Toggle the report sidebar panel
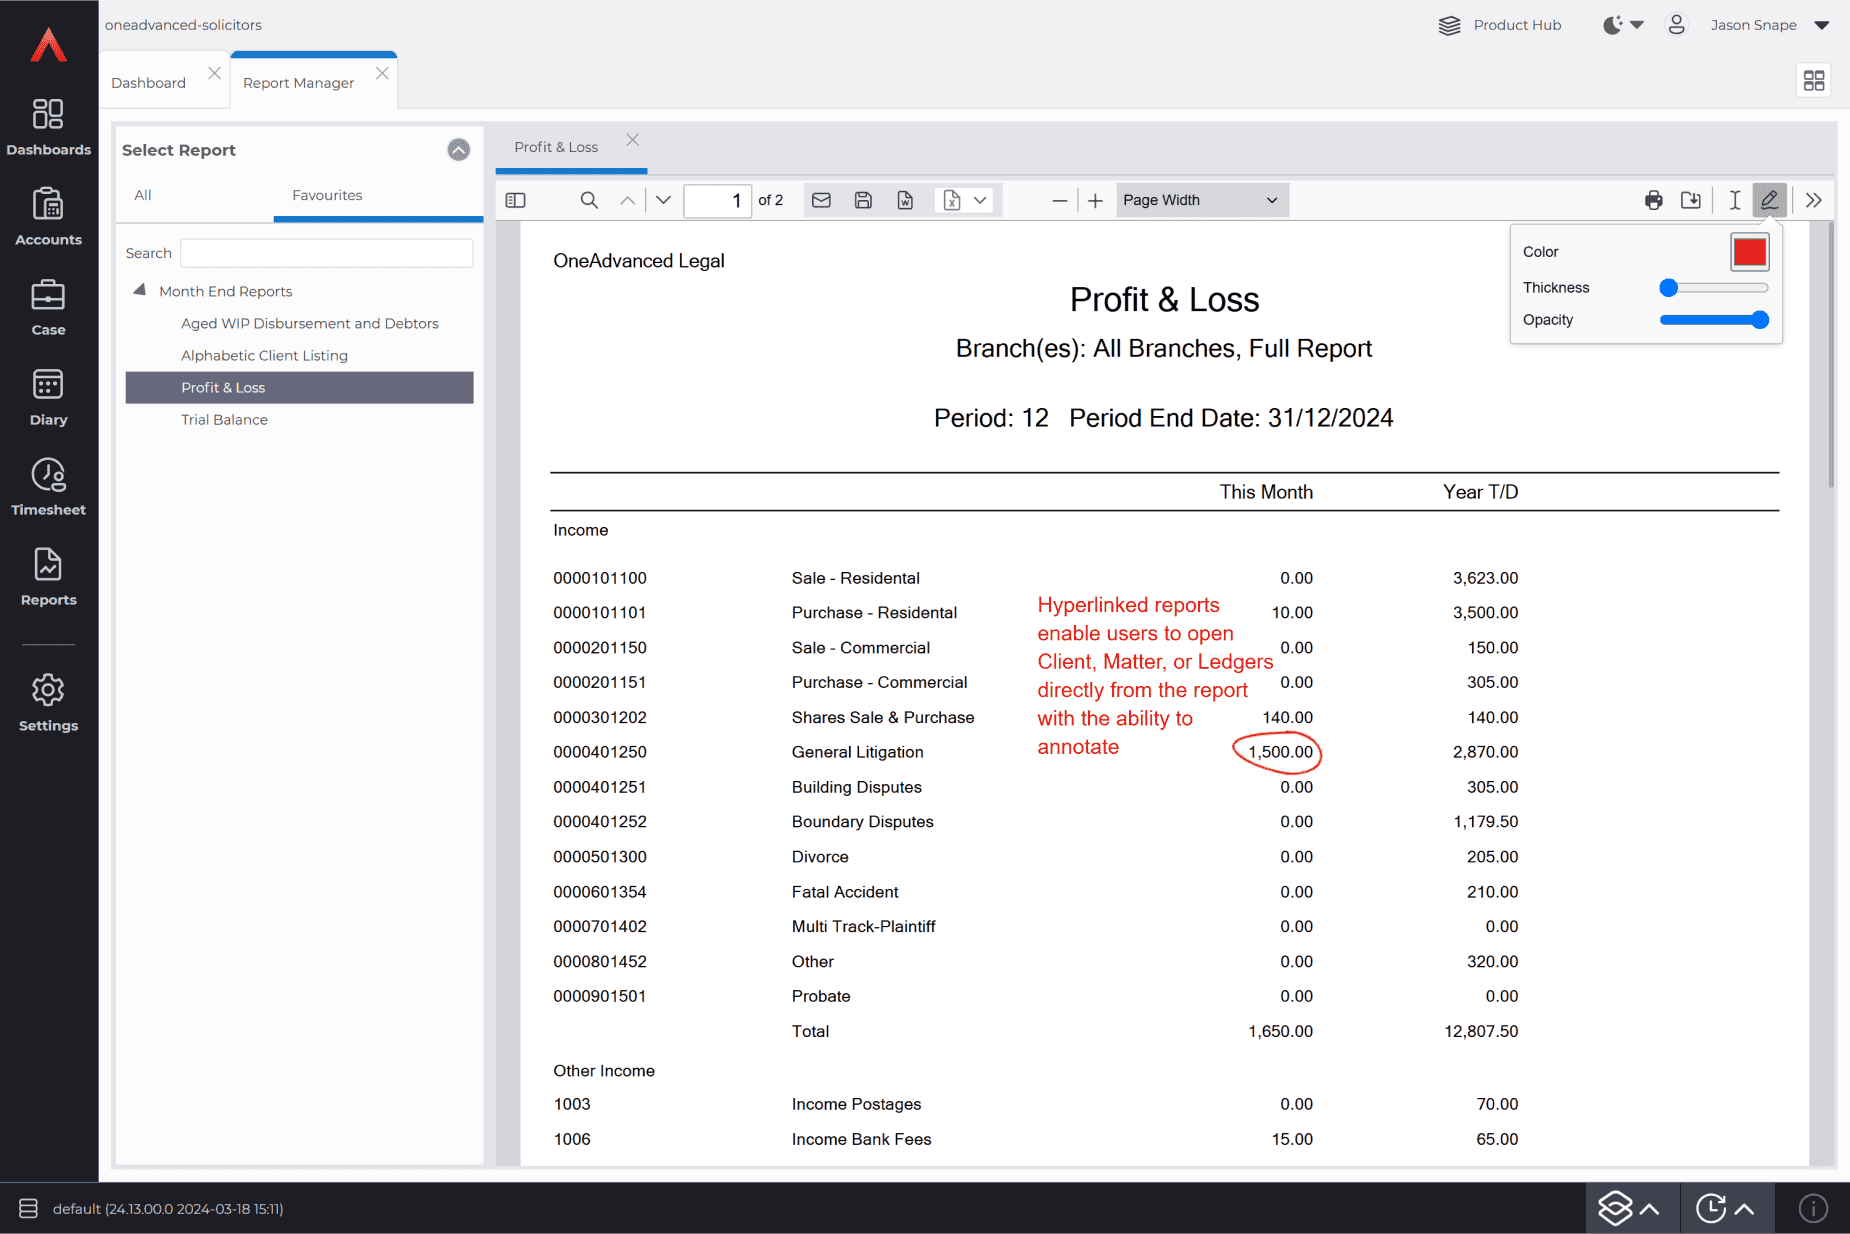Image resolution: width=1850 pixels, height=1234 pixels. pos(516,200)
